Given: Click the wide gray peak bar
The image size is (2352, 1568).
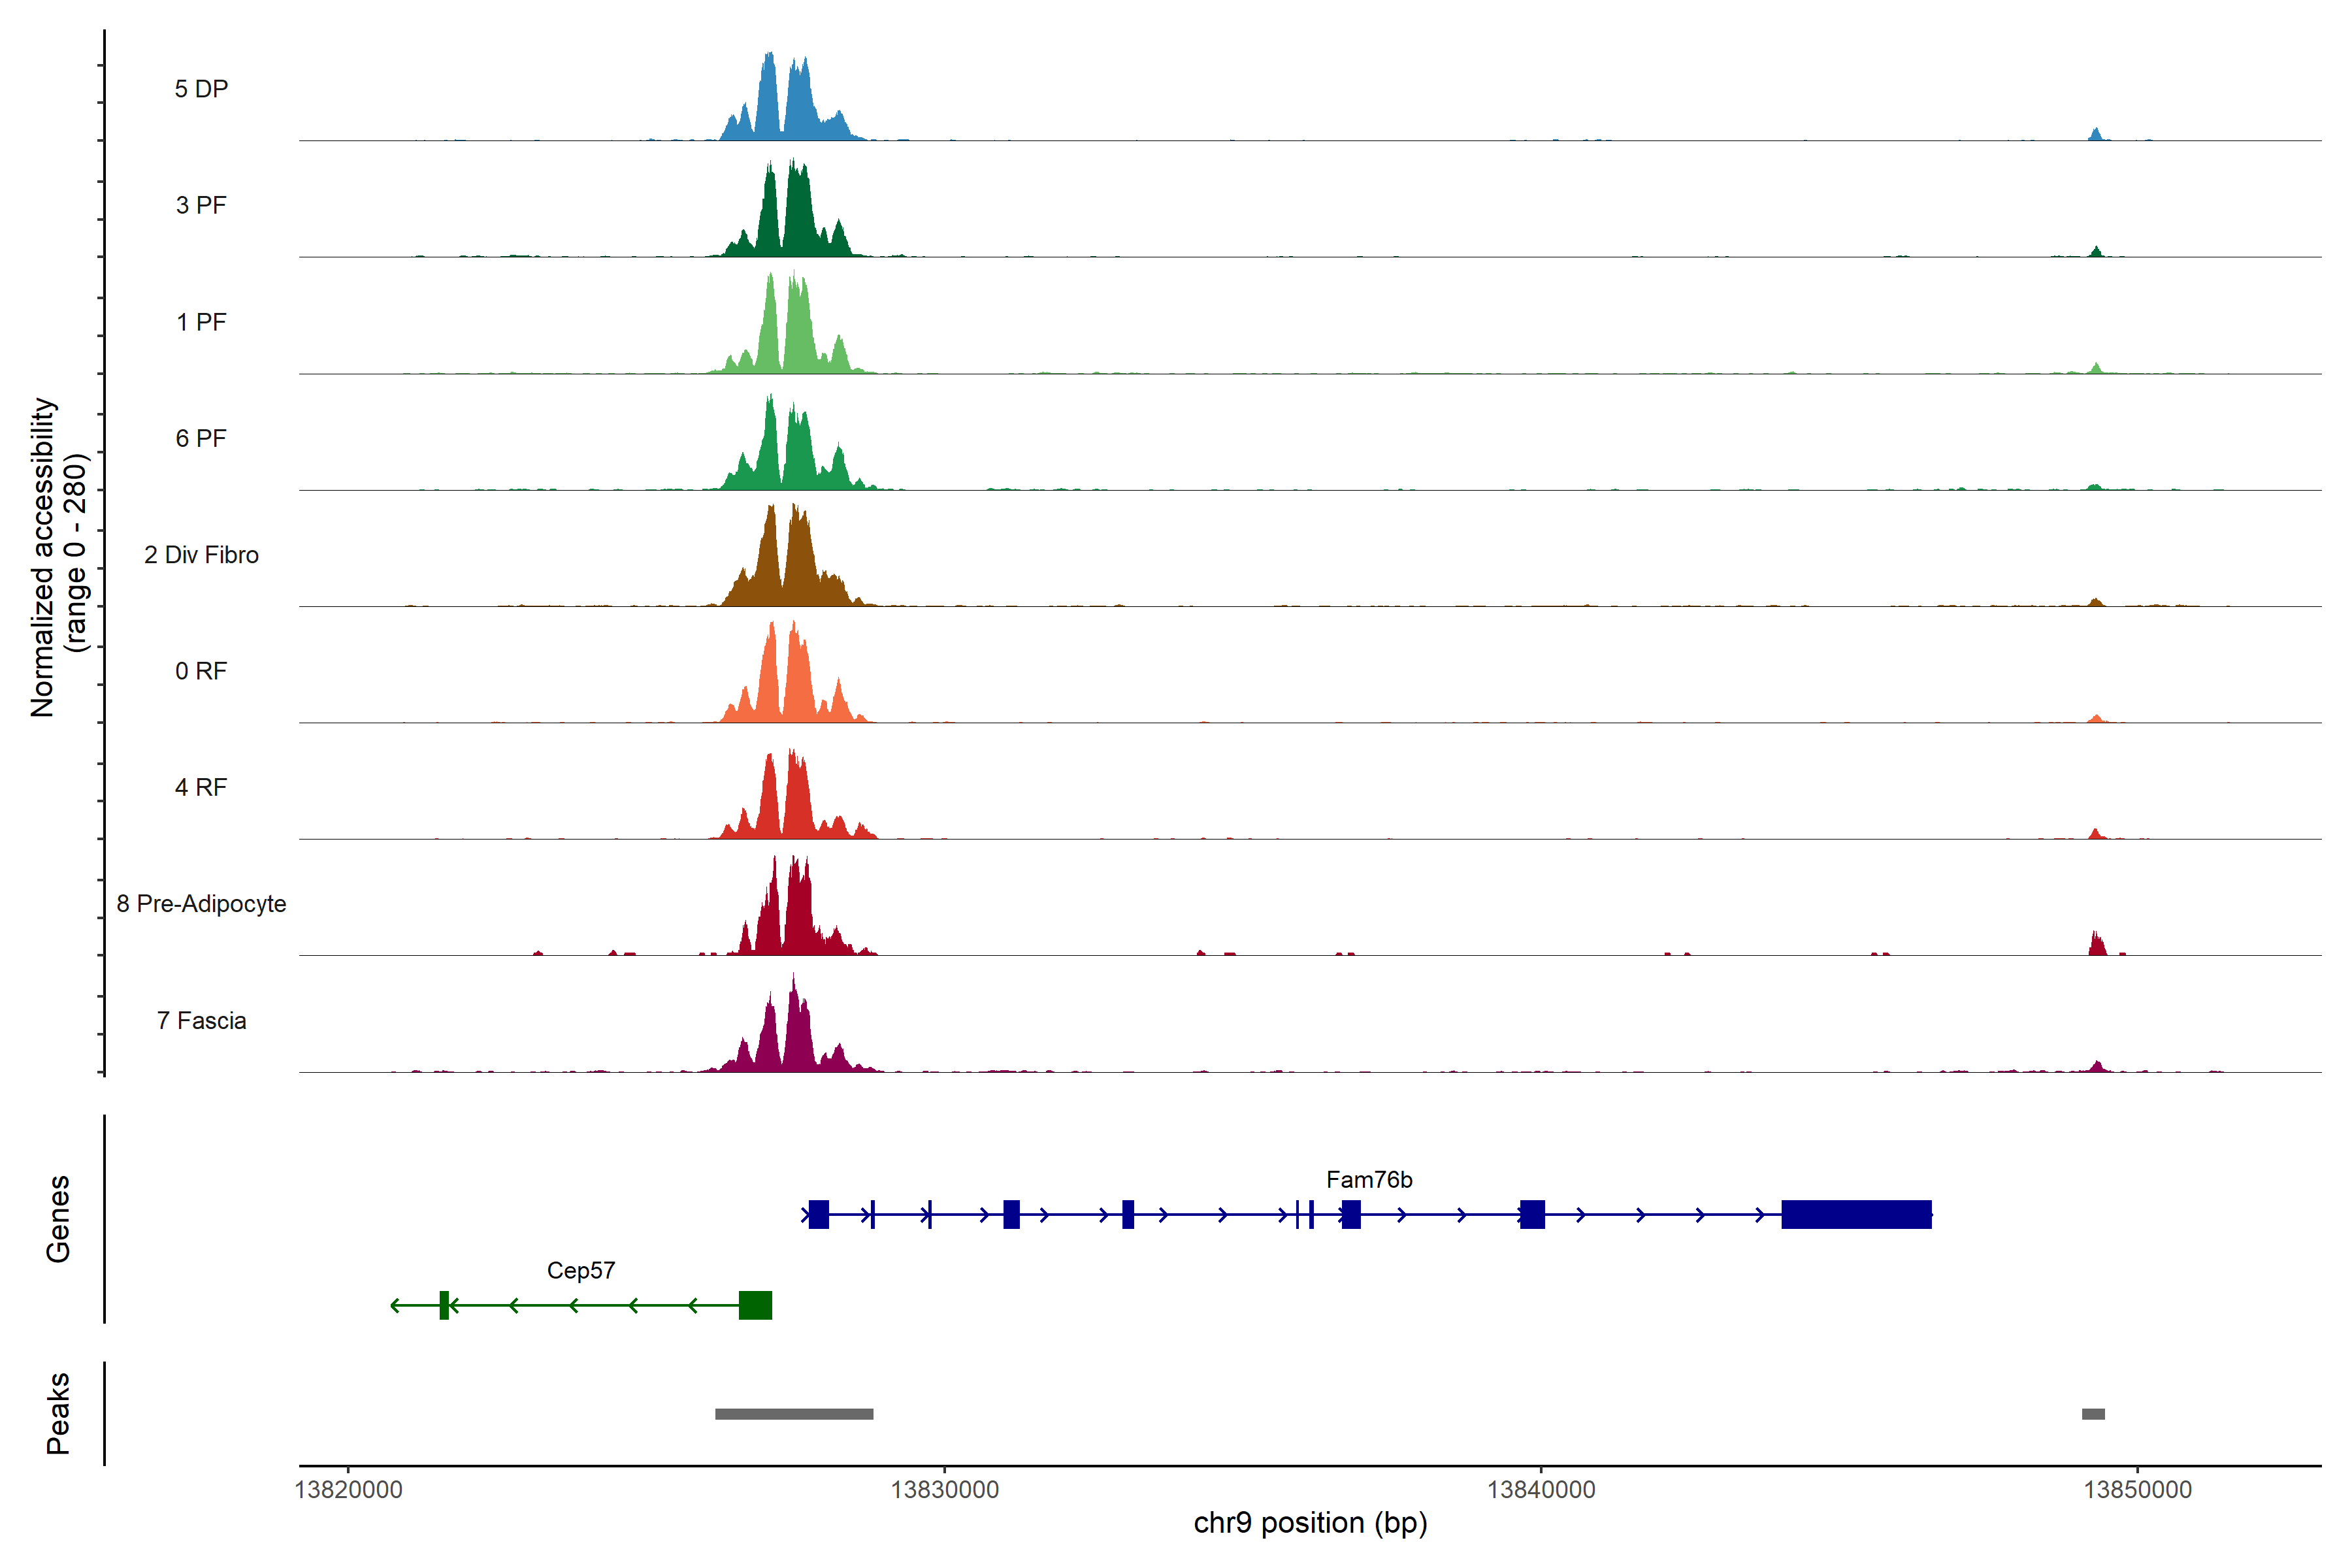Looking at the screenshot, I should (794, 1414).
